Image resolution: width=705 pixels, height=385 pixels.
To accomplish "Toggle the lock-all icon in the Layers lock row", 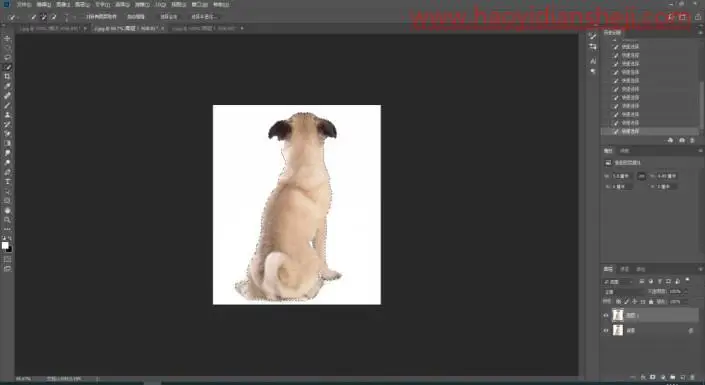I will pos(651,301).
